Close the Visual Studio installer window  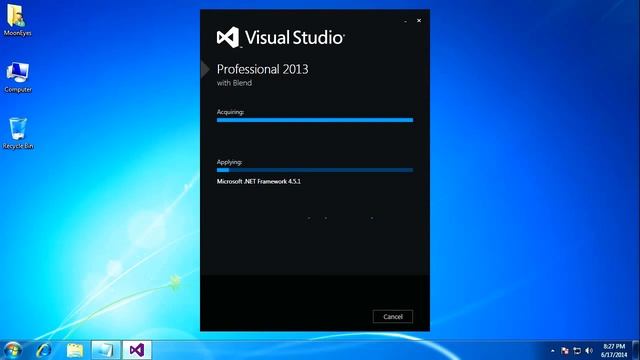point(419,20)
